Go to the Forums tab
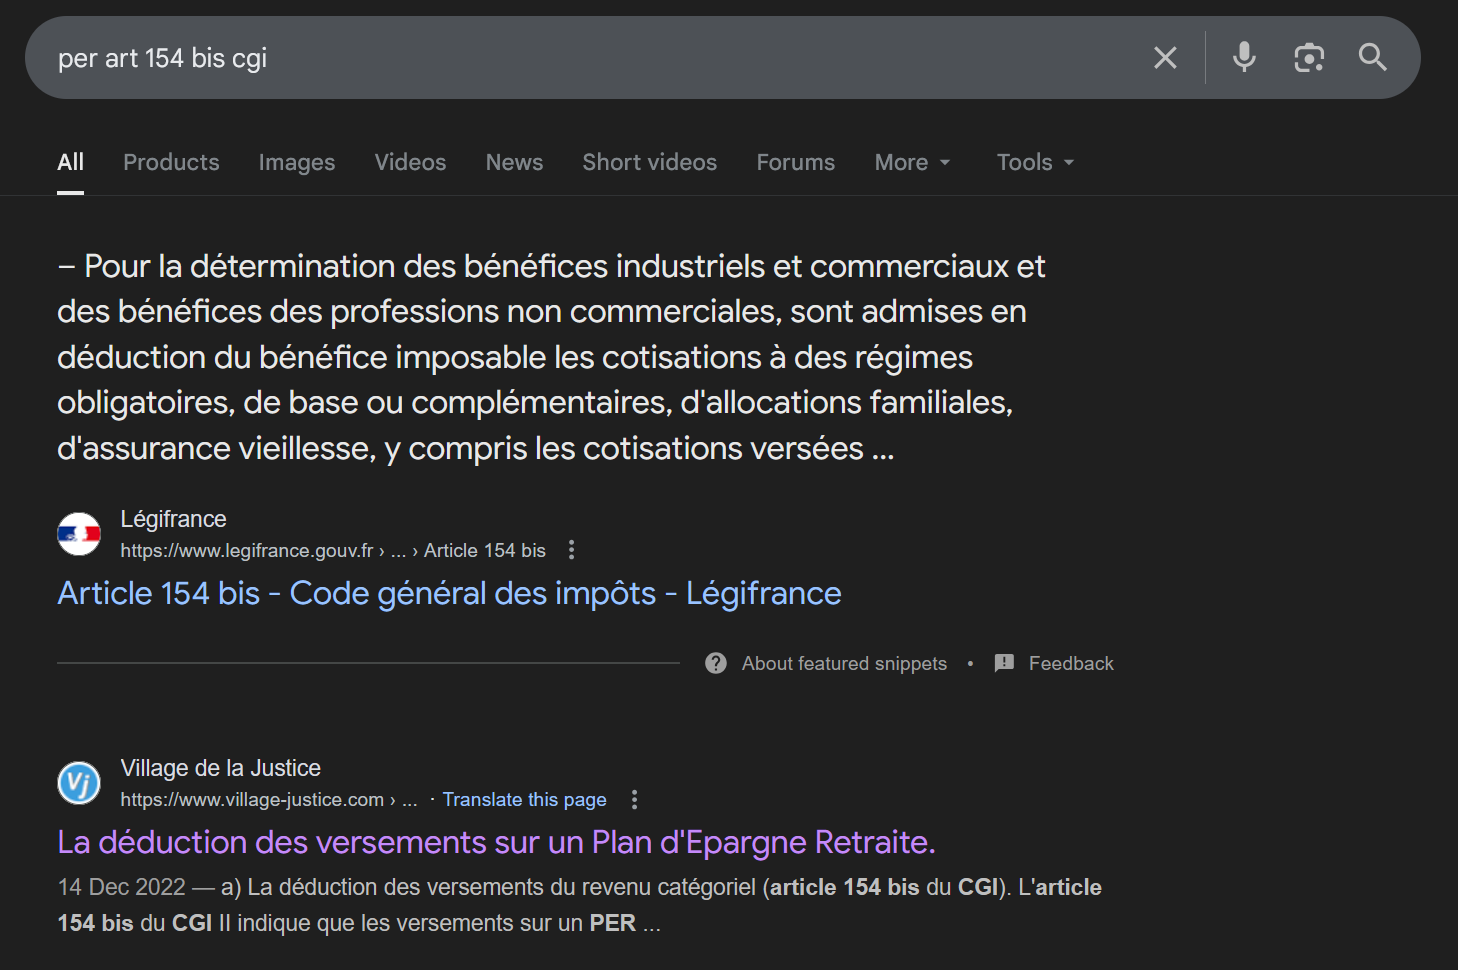The image size is (1458, 970). (795, 162)
